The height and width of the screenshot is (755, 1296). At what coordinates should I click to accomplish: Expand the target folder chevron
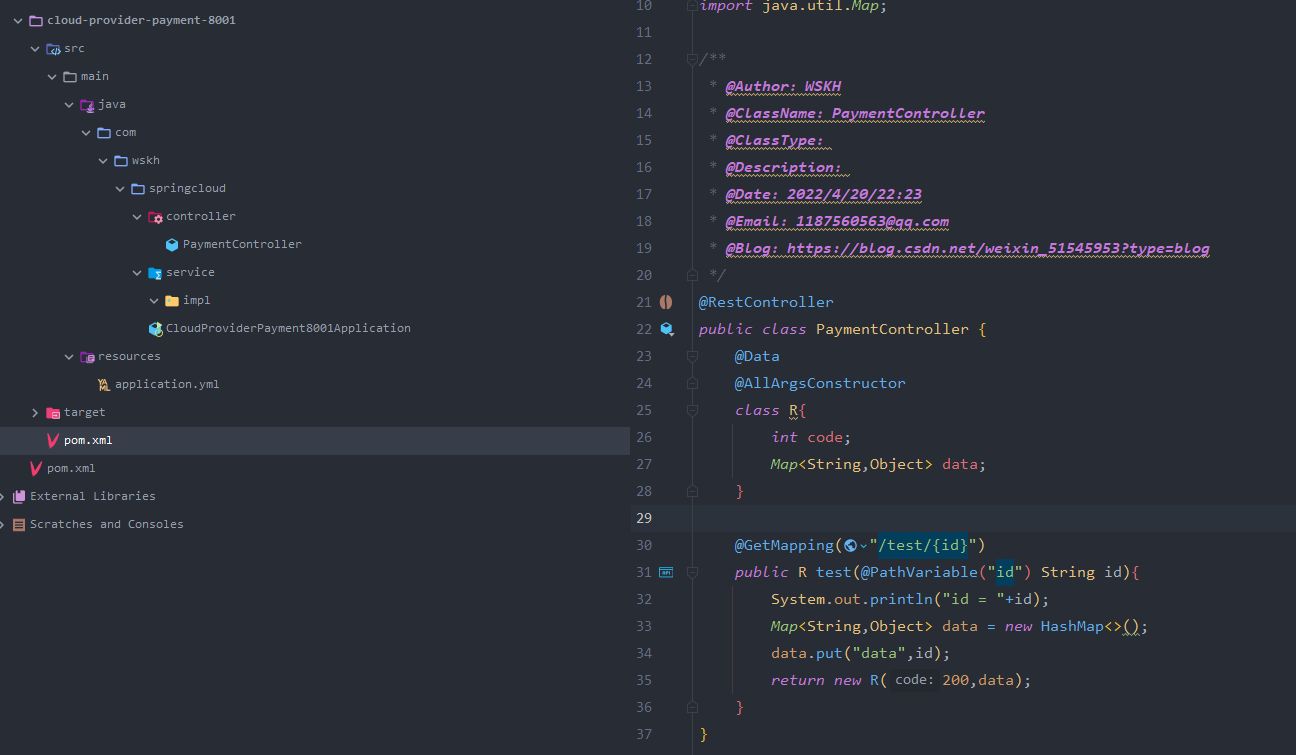point(35,412)
